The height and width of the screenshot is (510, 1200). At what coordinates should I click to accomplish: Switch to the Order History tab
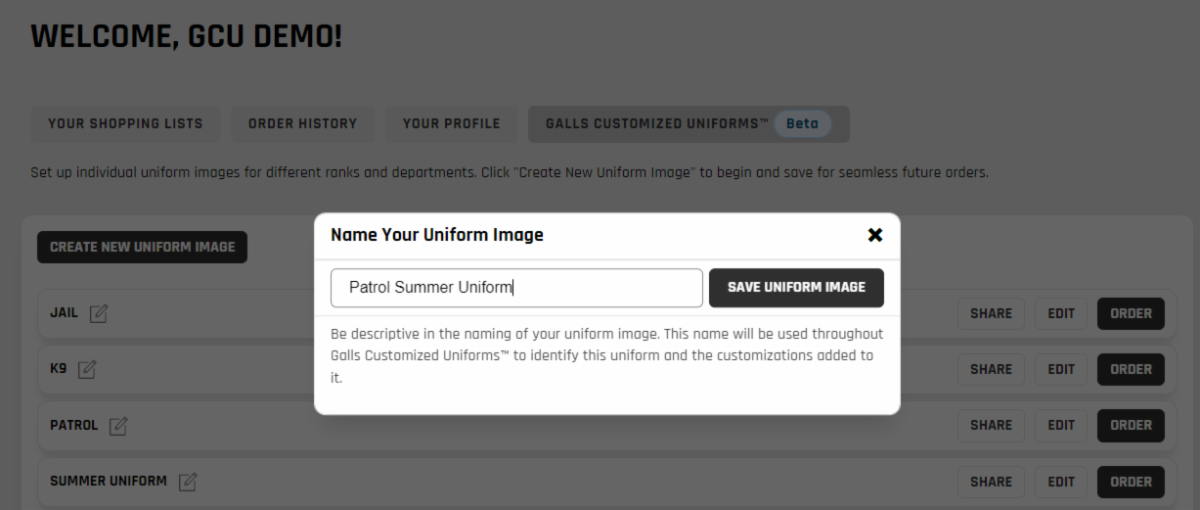tap(302, 124)
